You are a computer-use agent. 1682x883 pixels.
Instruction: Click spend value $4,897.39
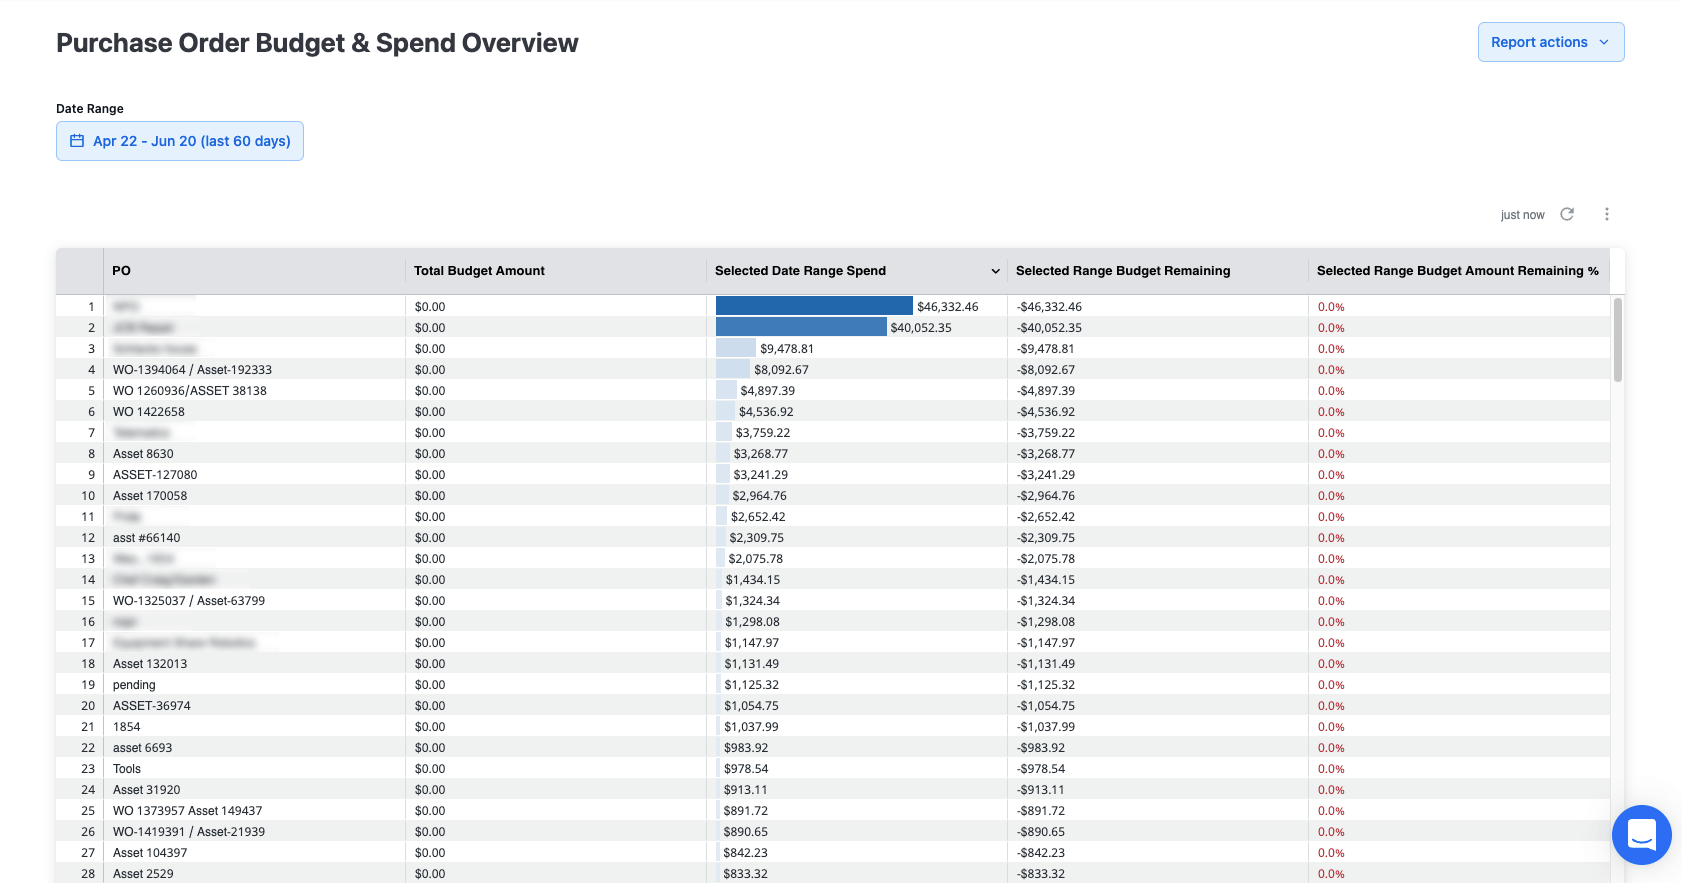click(768, 391)
